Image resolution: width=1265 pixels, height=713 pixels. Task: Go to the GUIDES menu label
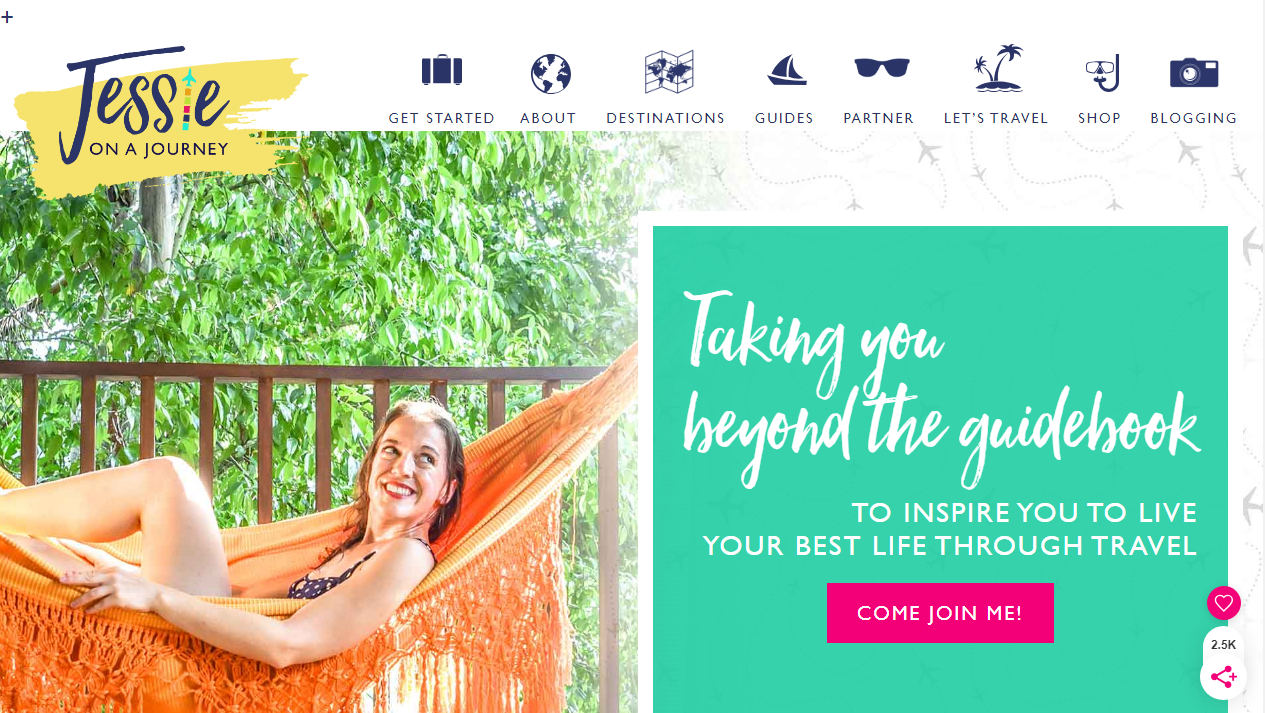point(784,118)
